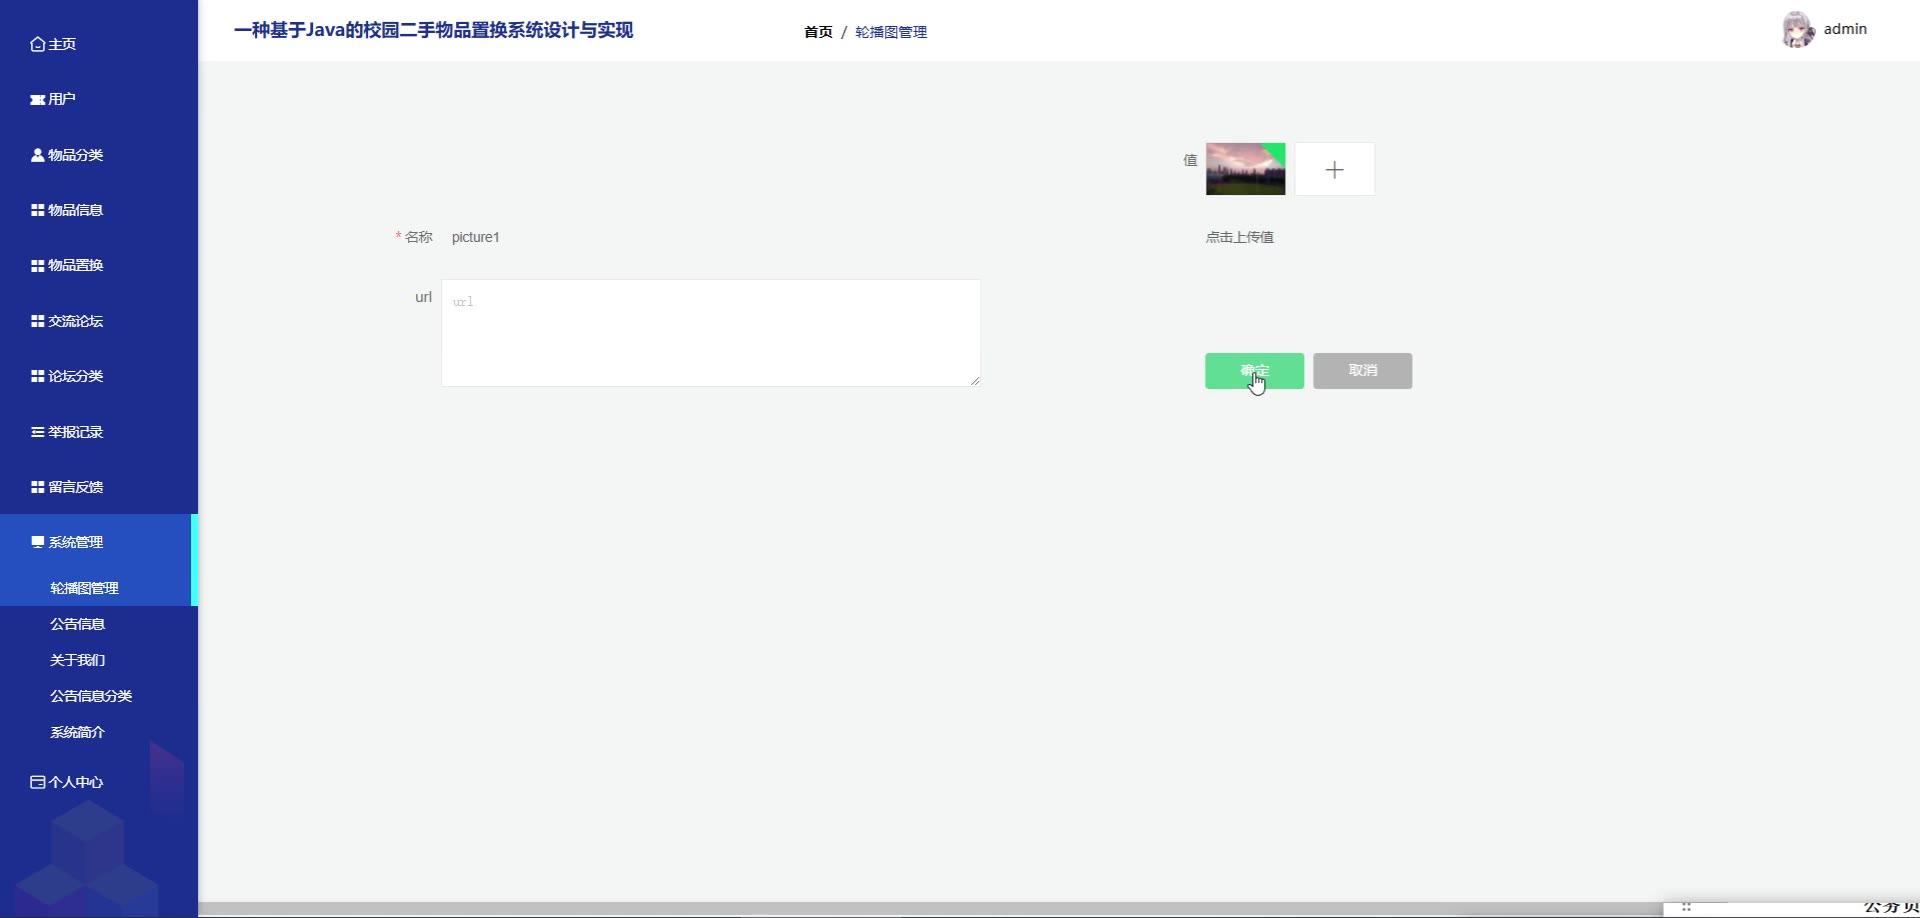This screenshot has height=918, width=1920.
Task: Click the home icon beside 主页
Action: tap(37, 44)
